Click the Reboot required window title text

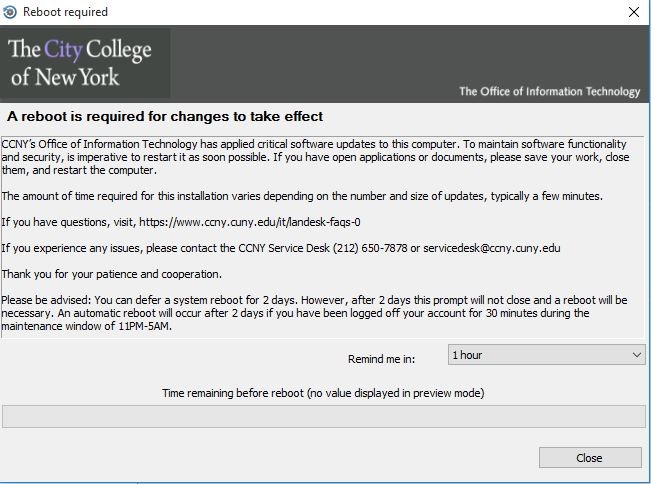[x=65, y=12]
